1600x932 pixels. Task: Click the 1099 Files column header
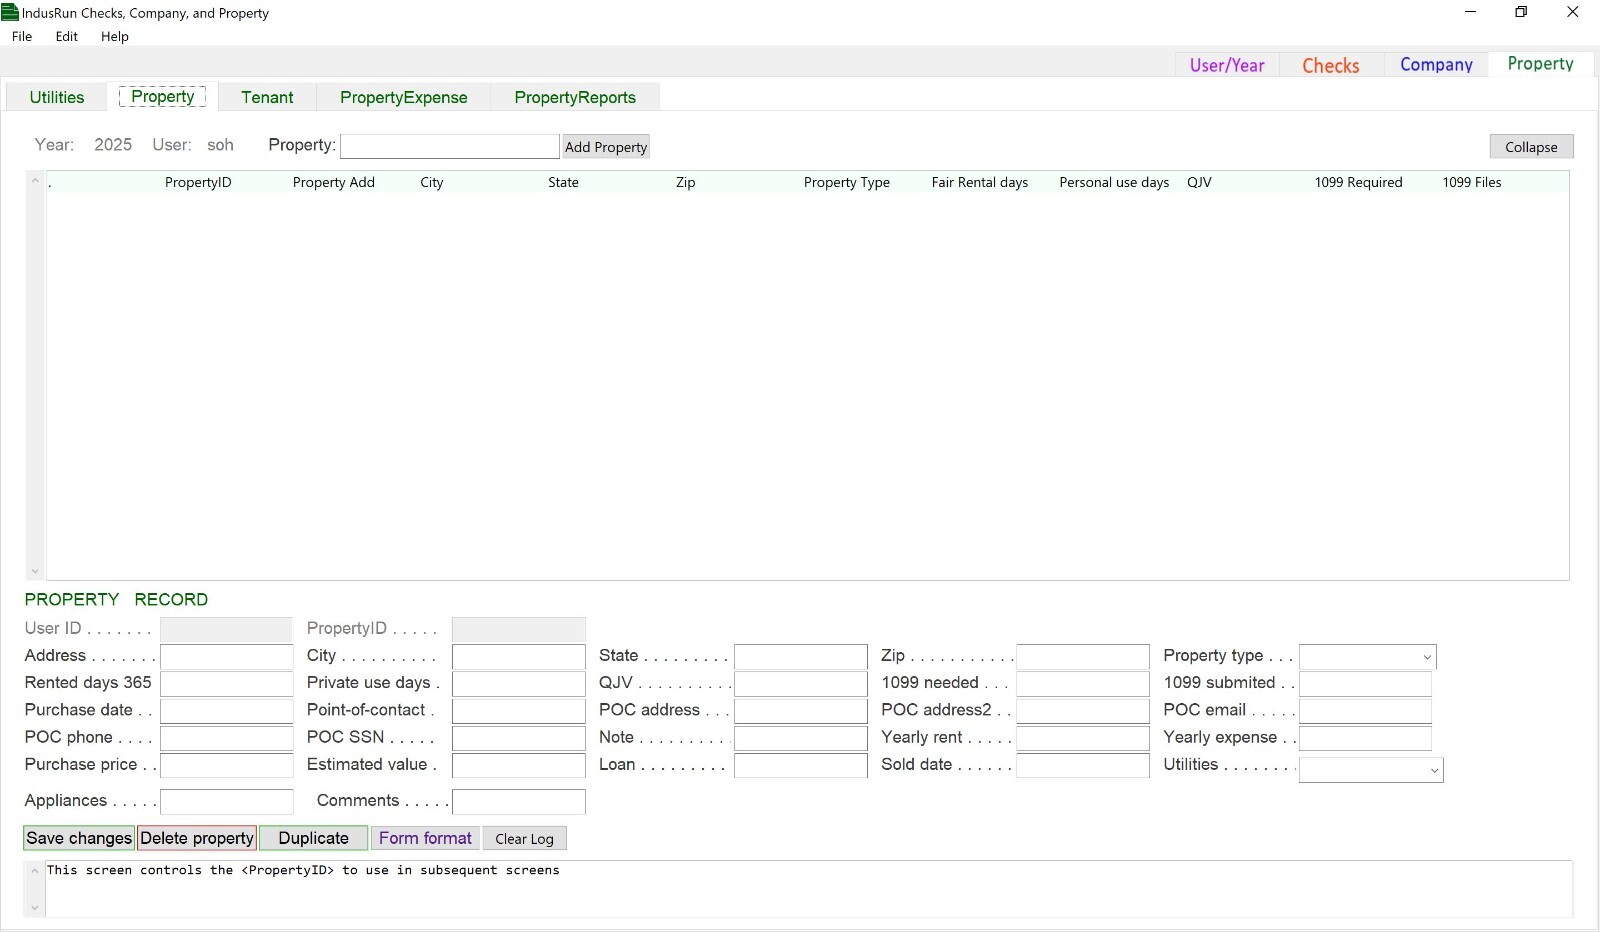pyautogui.click(x=1472, y=182)
